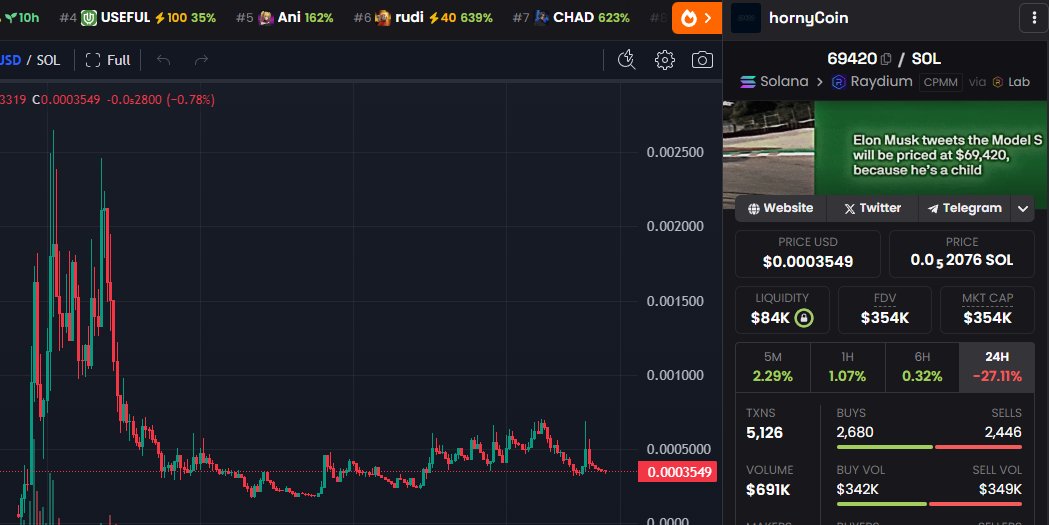This screenshot has width=1049, height=525.
Task: Select the 5M timeframe tab
Action: tap(773, 367)
